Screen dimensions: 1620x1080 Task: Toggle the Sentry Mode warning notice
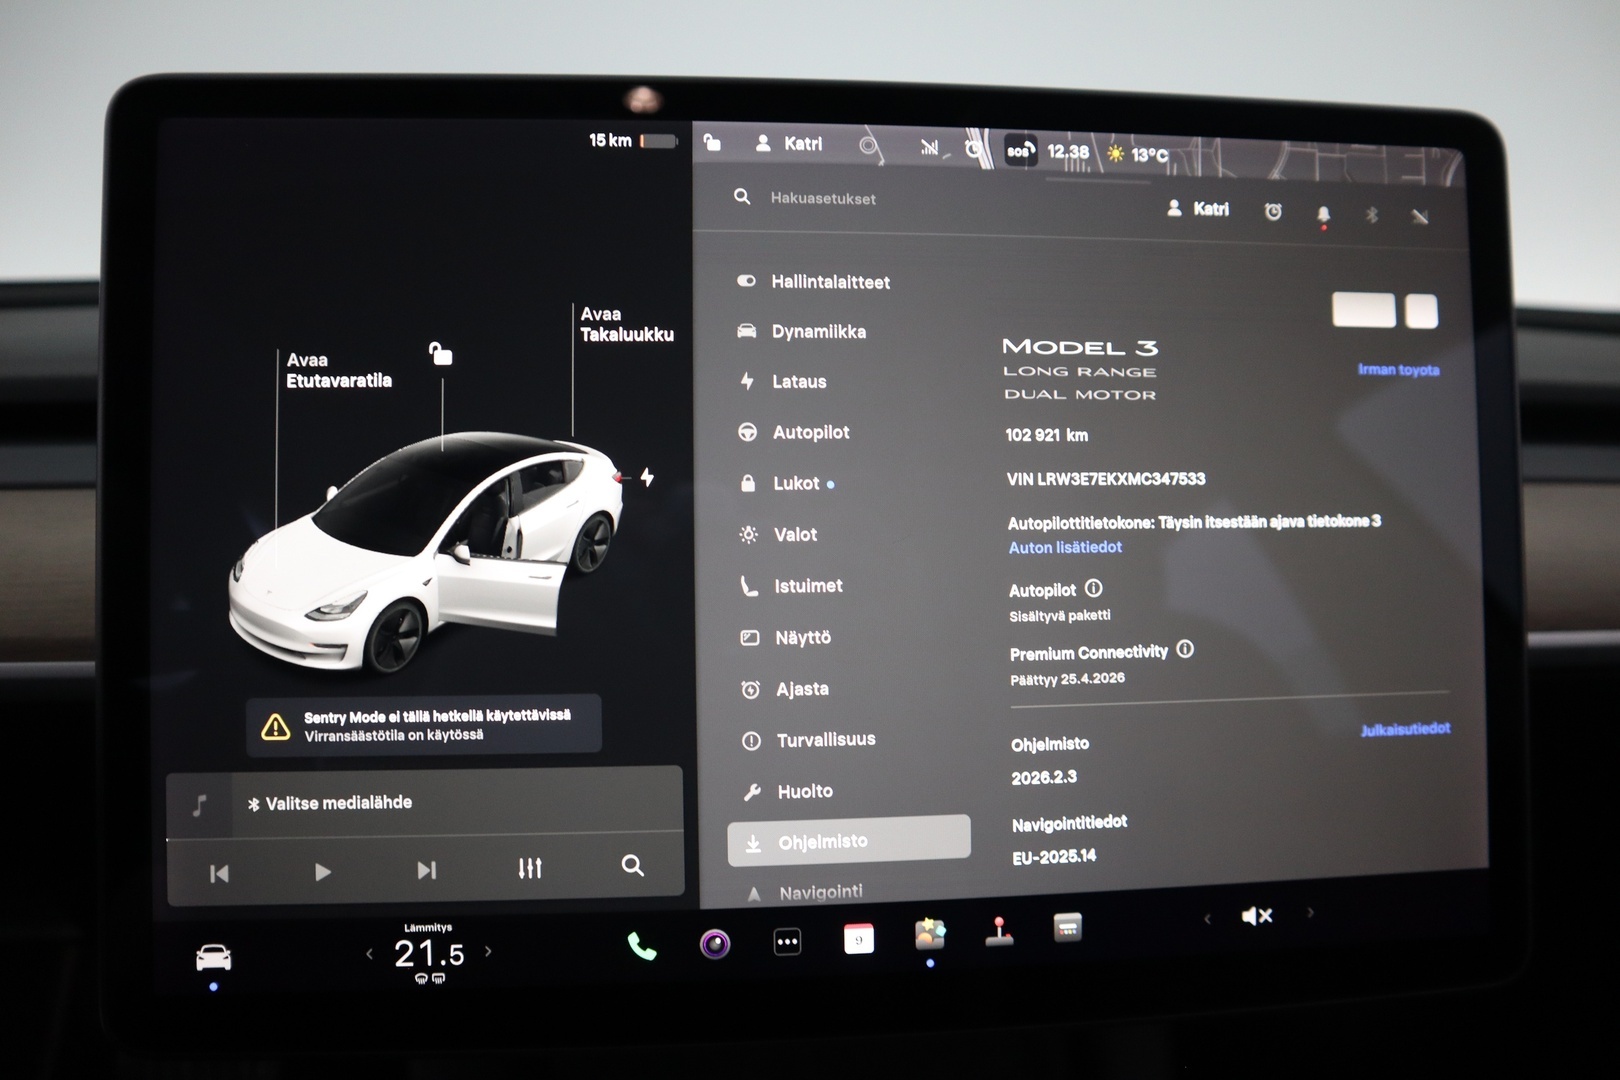pos(423,726)
